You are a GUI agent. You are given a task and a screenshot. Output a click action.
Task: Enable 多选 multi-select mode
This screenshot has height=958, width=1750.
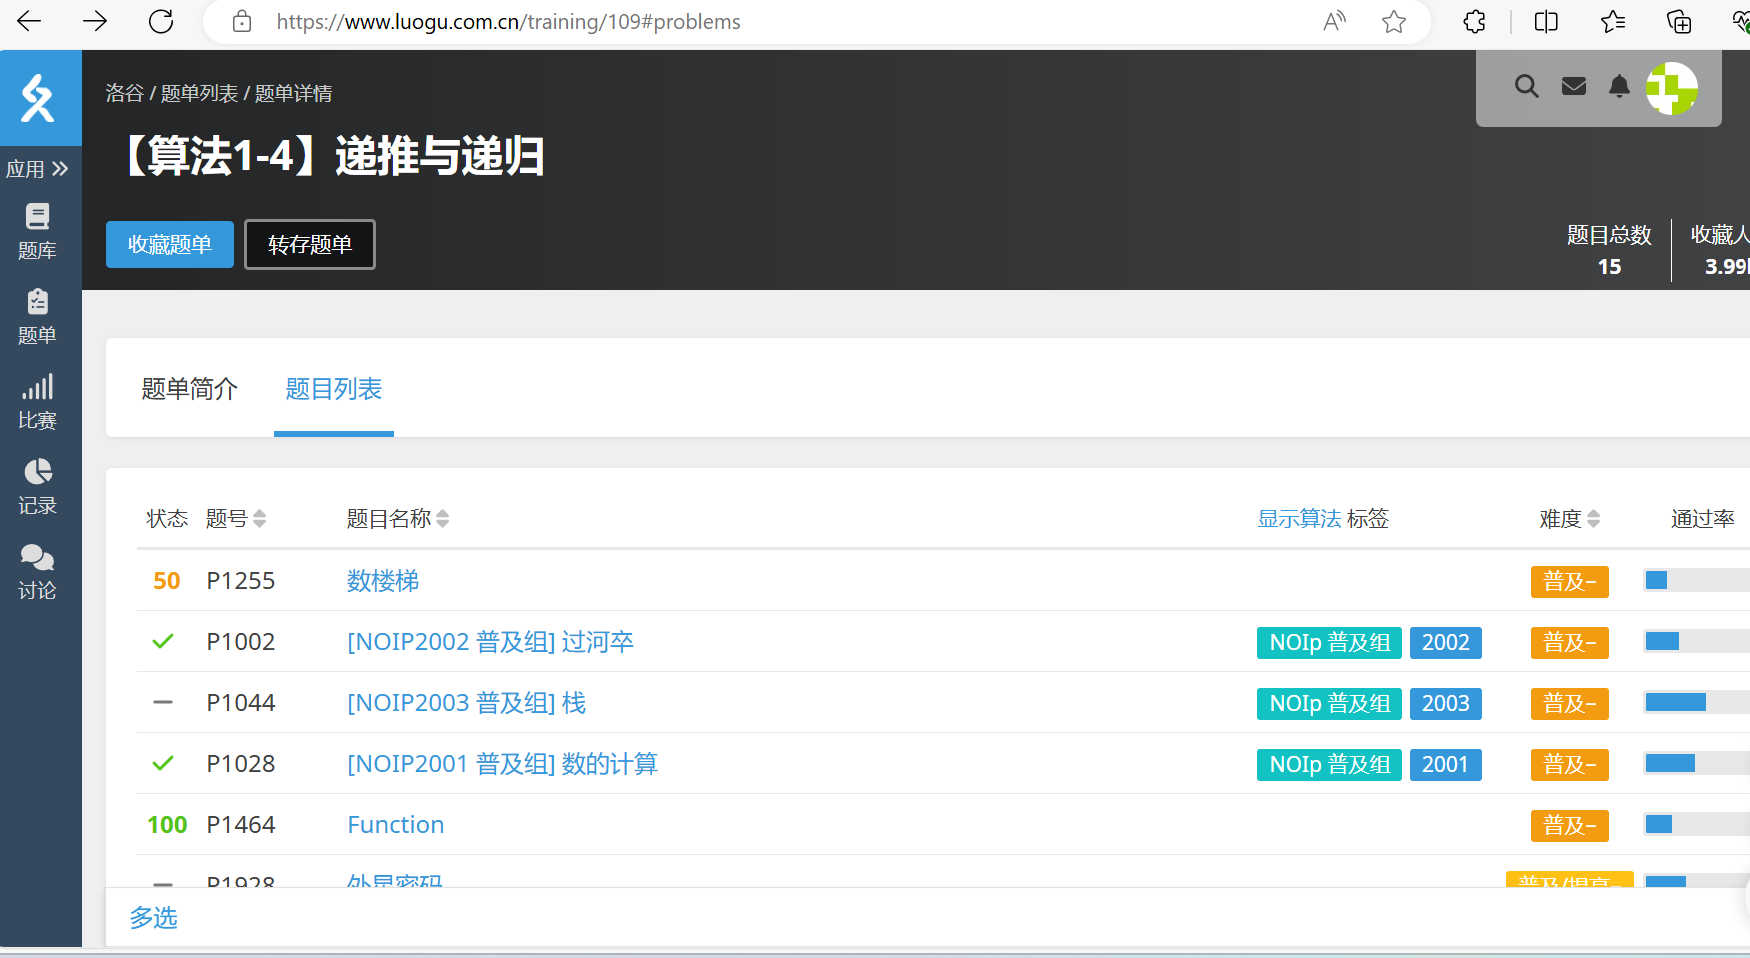[153, 918]
